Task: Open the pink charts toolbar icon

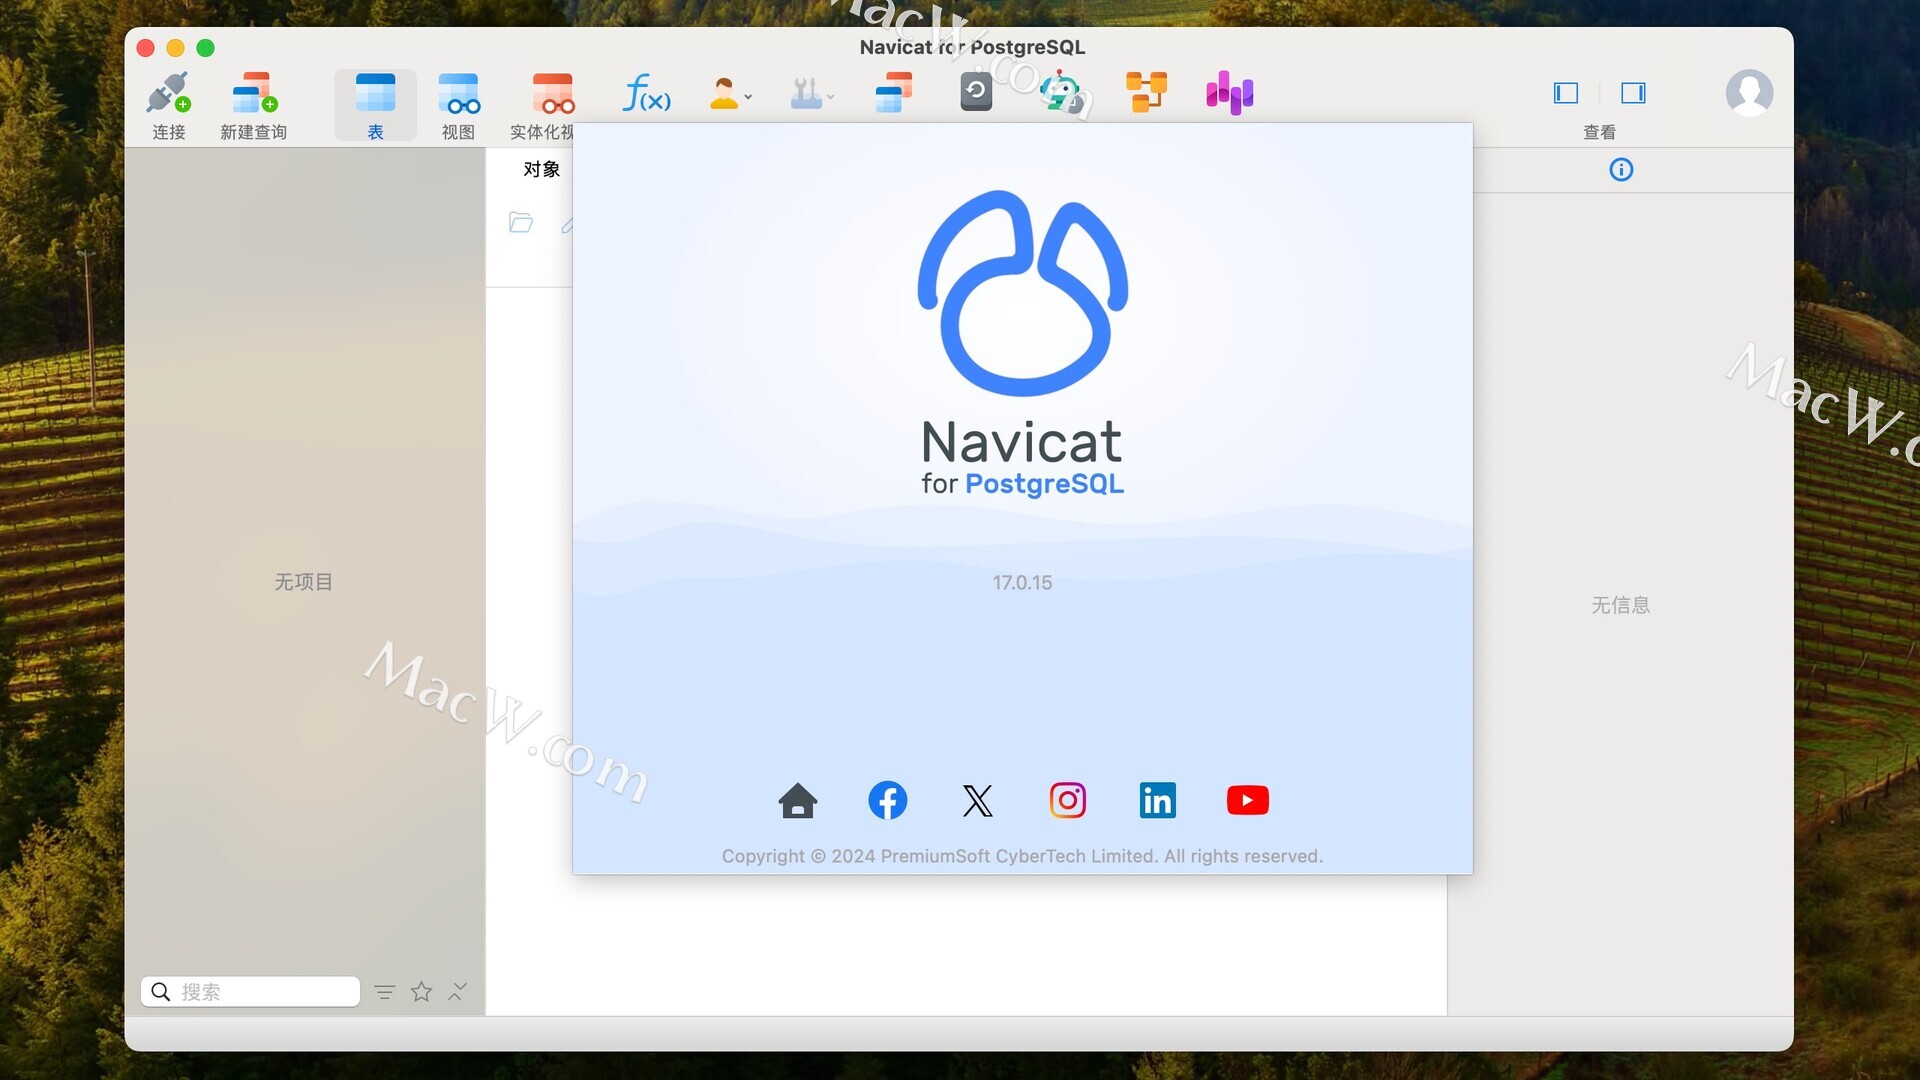Action: 1229,93
